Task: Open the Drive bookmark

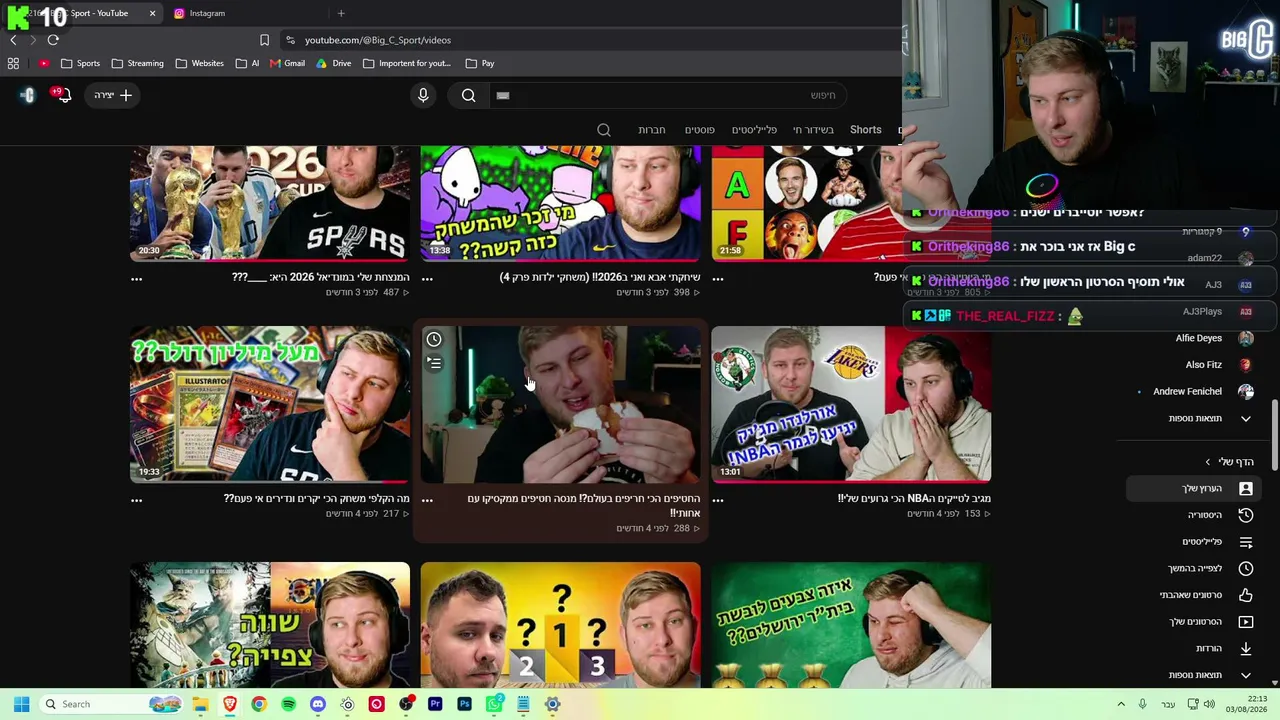Action: point(333,63)
